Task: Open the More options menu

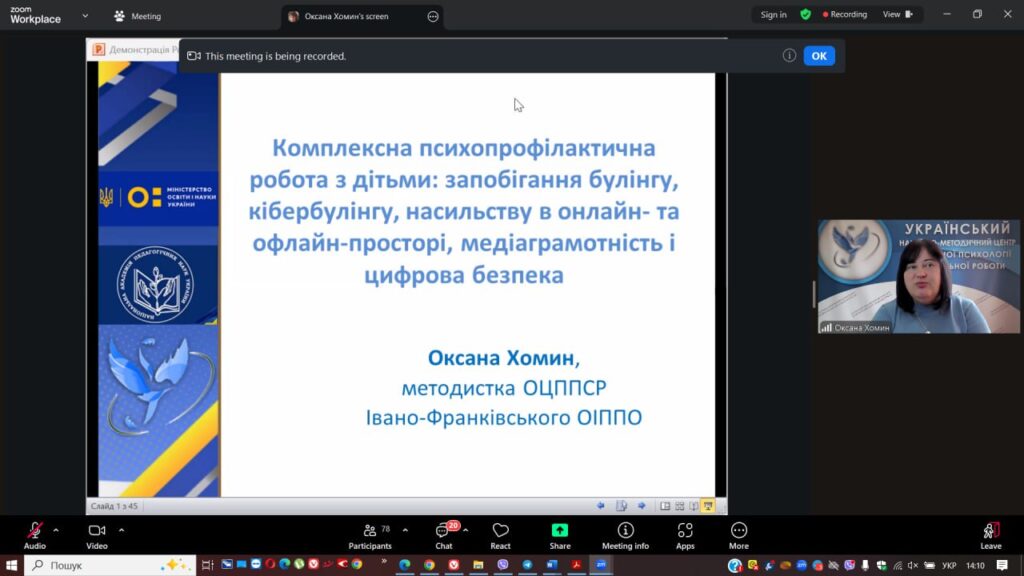Action: (739, 534)
